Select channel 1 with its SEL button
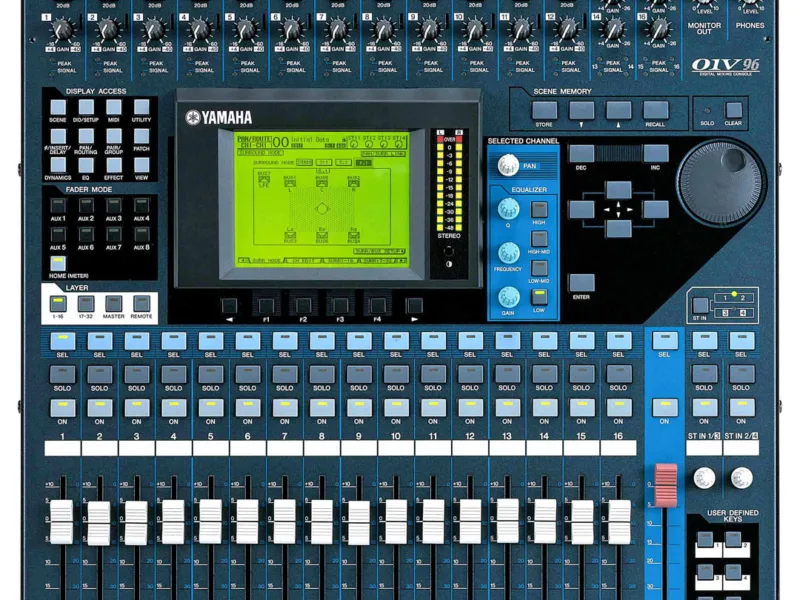The image size is (800, 600). click(62, 341)
